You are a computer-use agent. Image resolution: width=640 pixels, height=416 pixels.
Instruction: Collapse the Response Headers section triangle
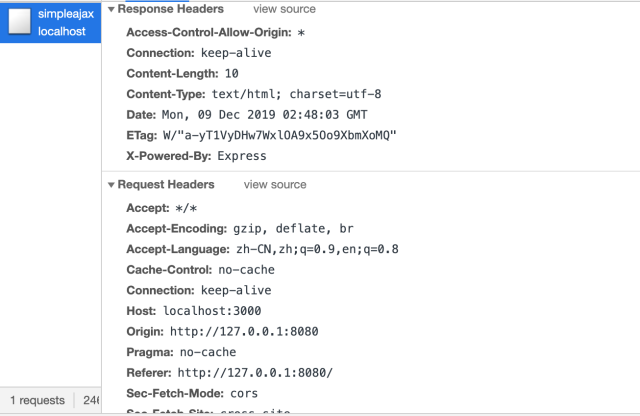point(111,9)
